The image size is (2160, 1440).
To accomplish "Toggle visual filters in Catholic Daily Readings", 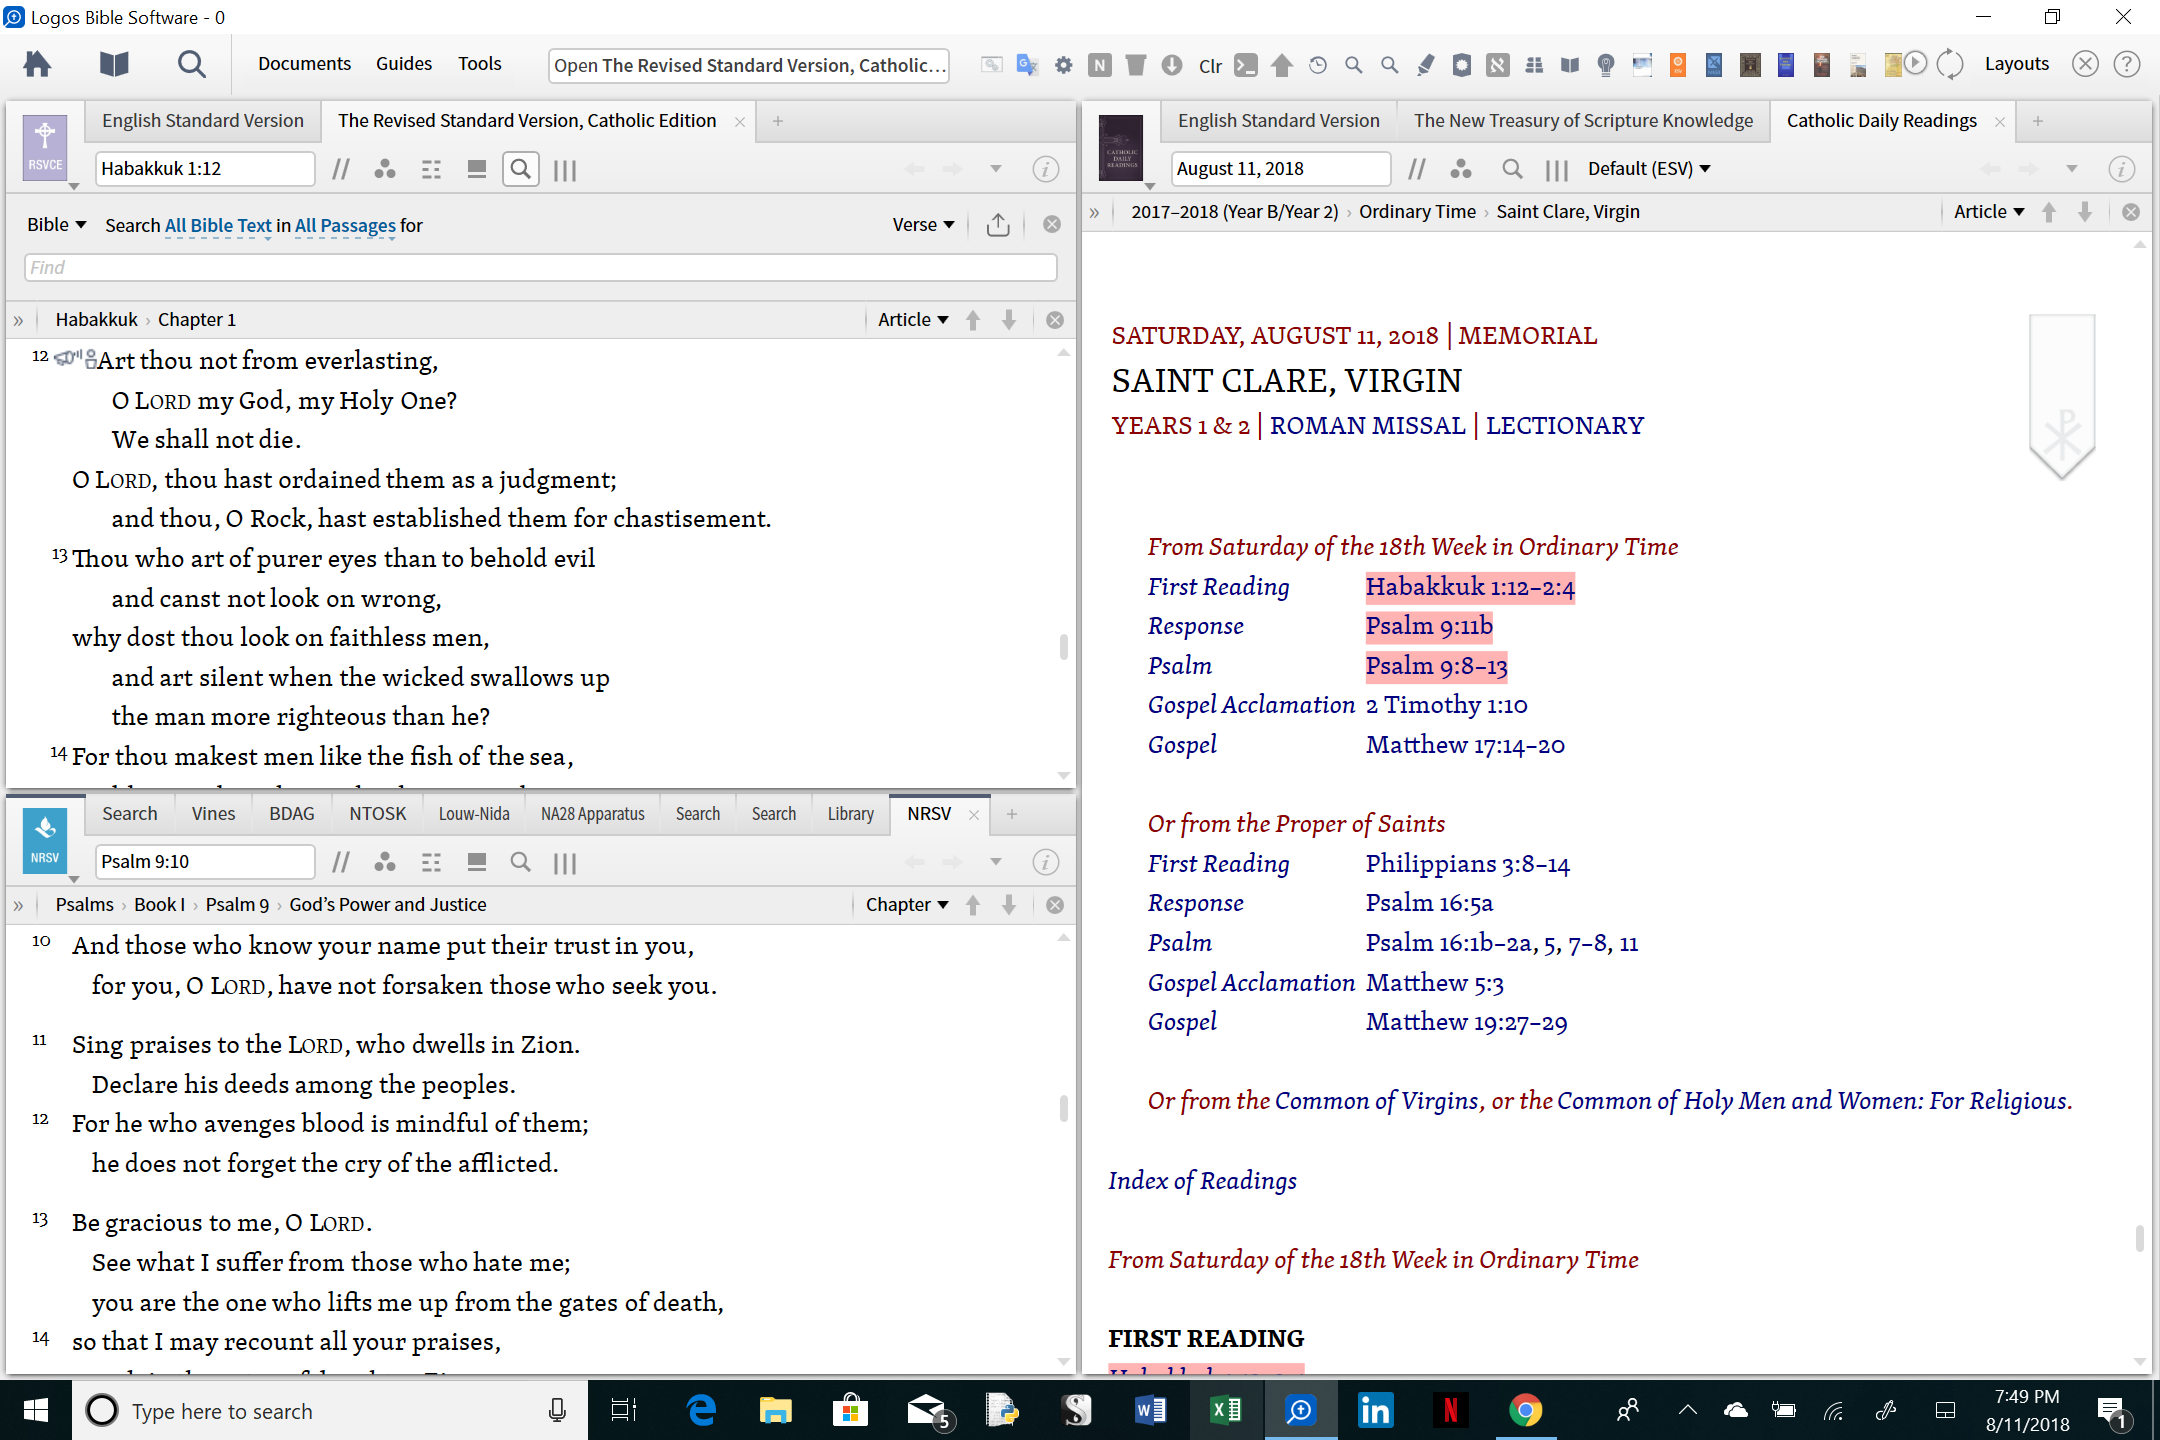I will tap(1461, 169).
